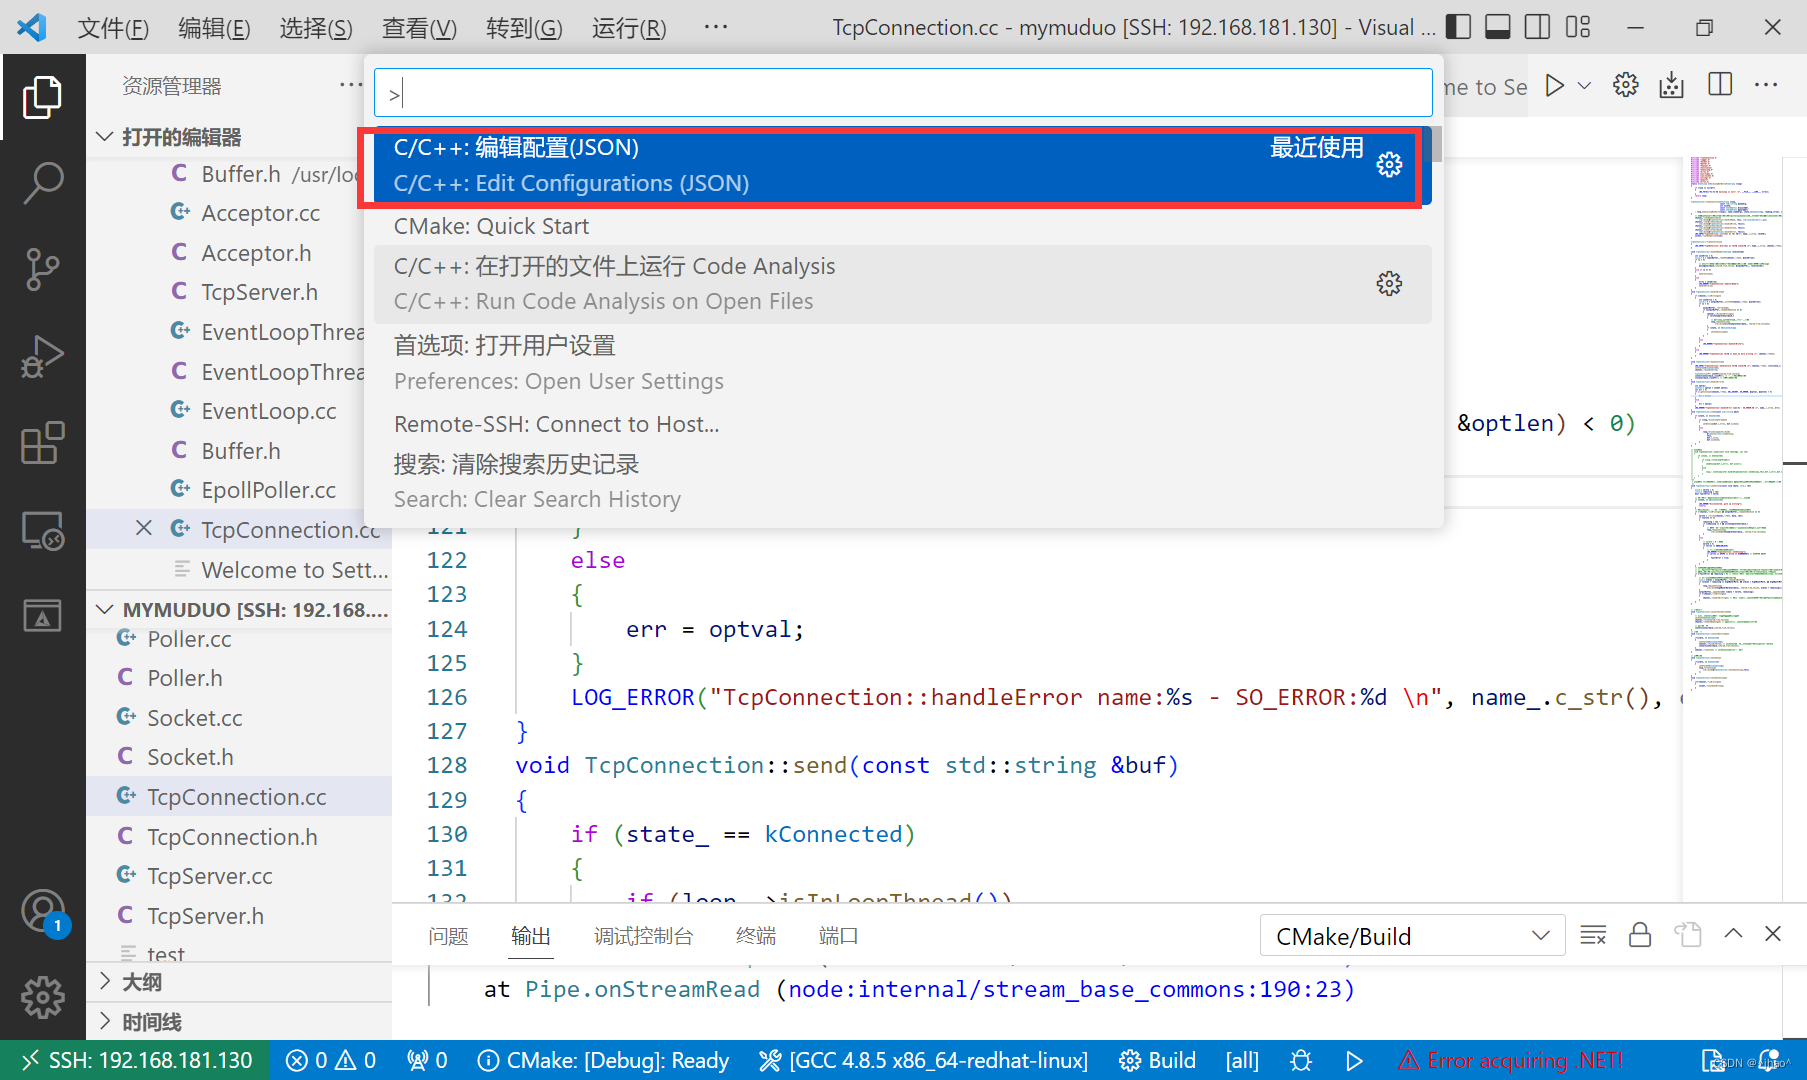Toggle auto-scrolling lock in the output panel
Screen dimensions: 1807x1080
click(x=1639, y=934)
